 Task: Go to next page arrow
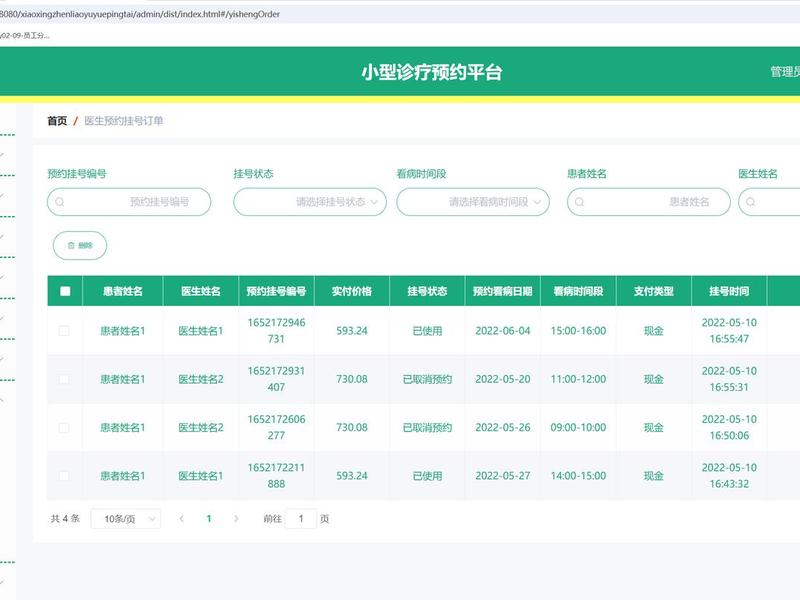tap(236, 519)
